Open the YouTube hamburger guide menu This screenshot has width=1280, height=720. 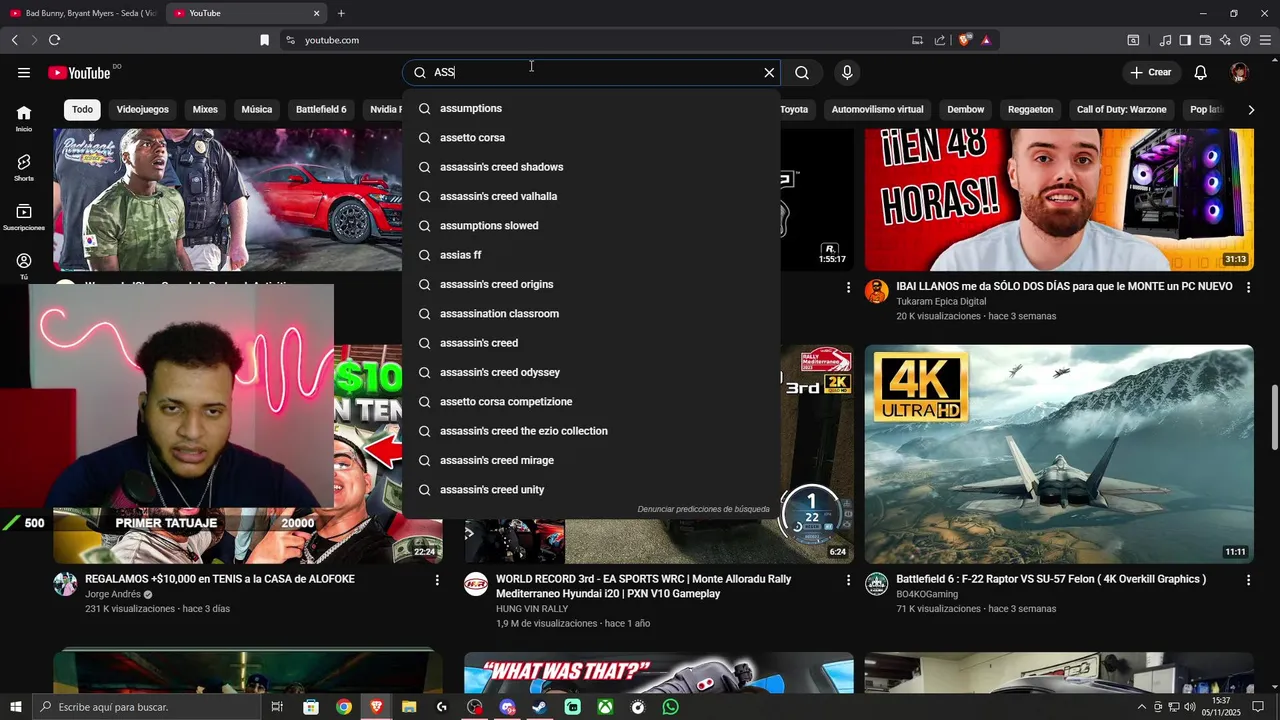24,72
